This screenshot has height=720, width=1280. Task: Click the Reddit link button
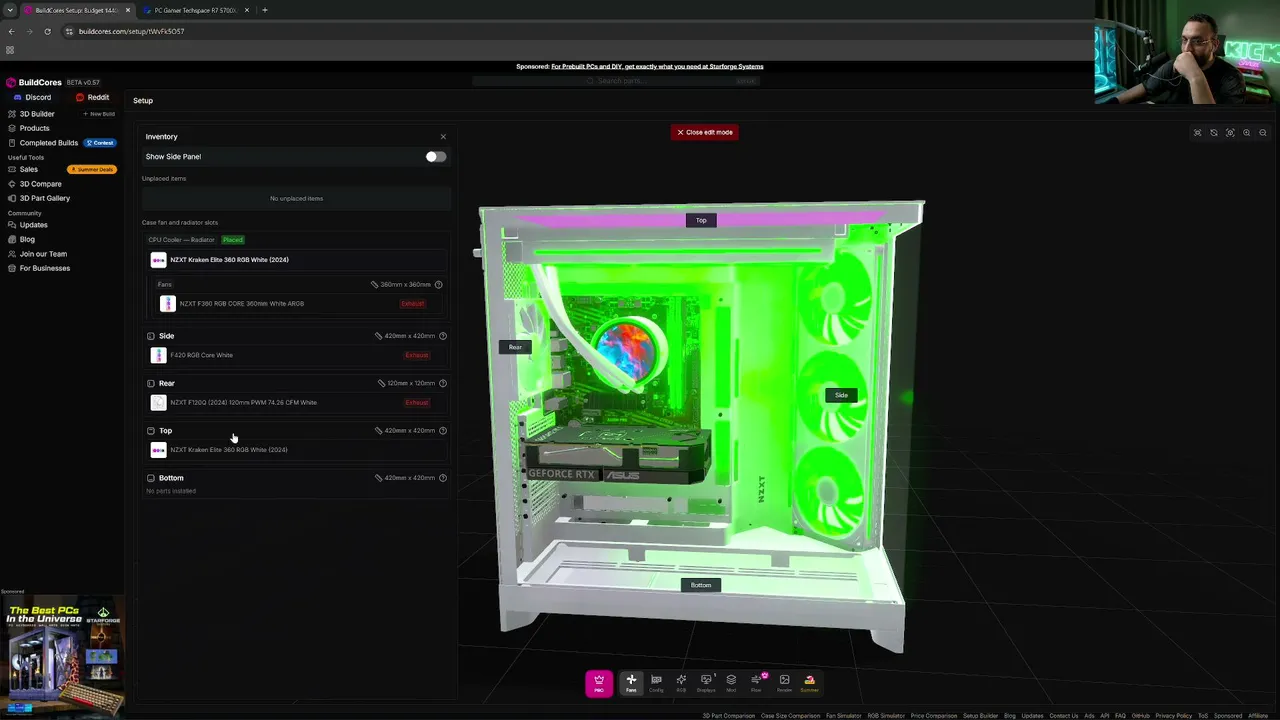click(93, 98)
